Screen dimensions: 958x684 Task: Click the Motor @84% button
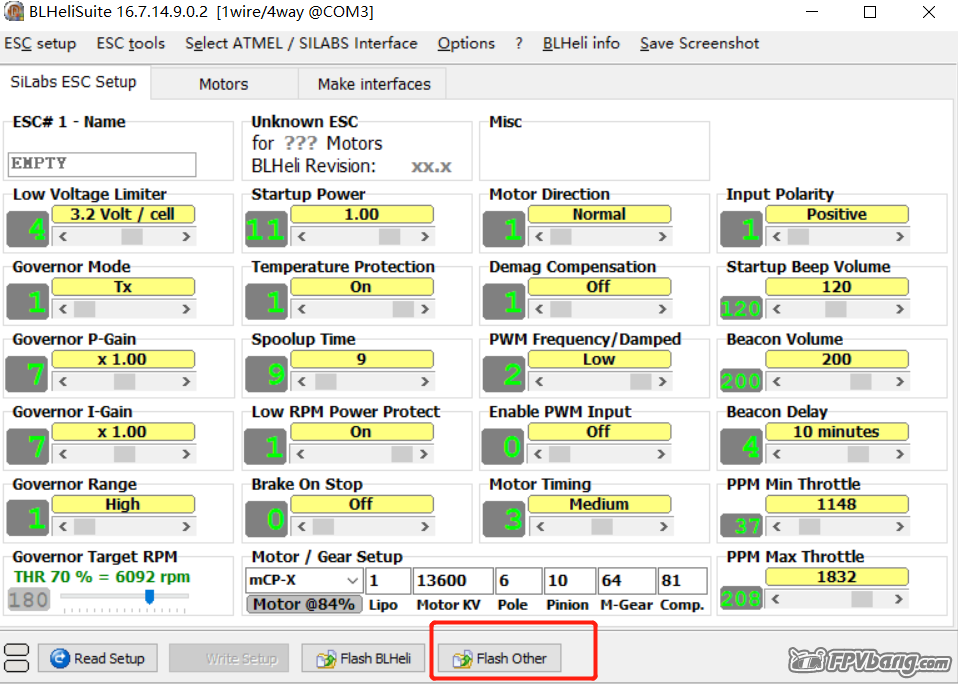304,604
